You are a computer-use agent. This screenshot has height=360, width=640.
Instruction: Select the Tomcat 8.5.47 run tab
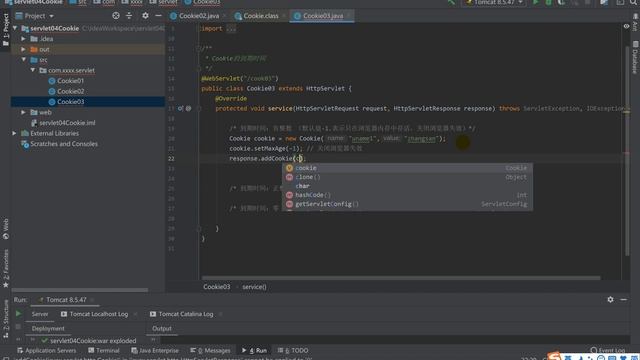click(x=65, y=300)
